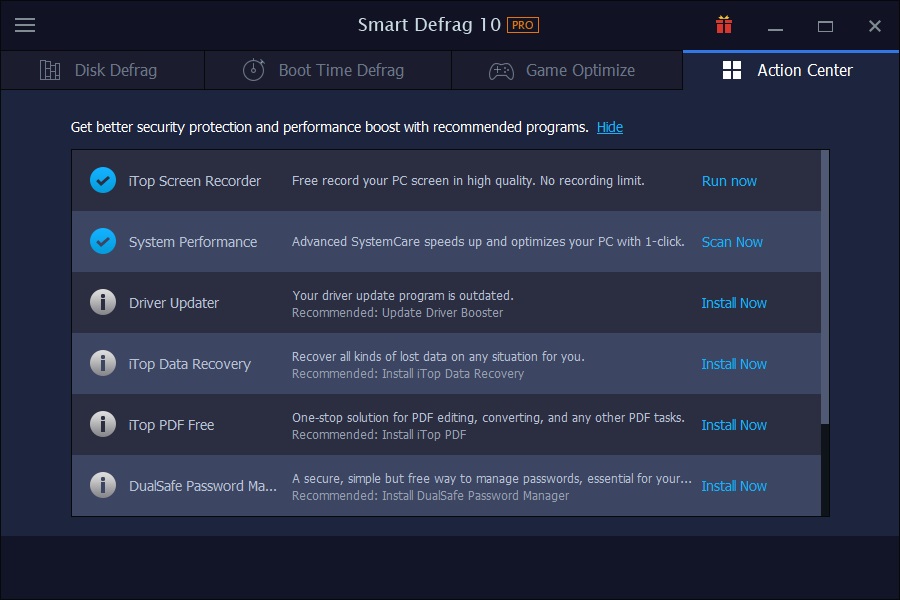Run iTop Screen Recorder now
This screenshot has width=900, height=600.
click(x=729, y=181)
